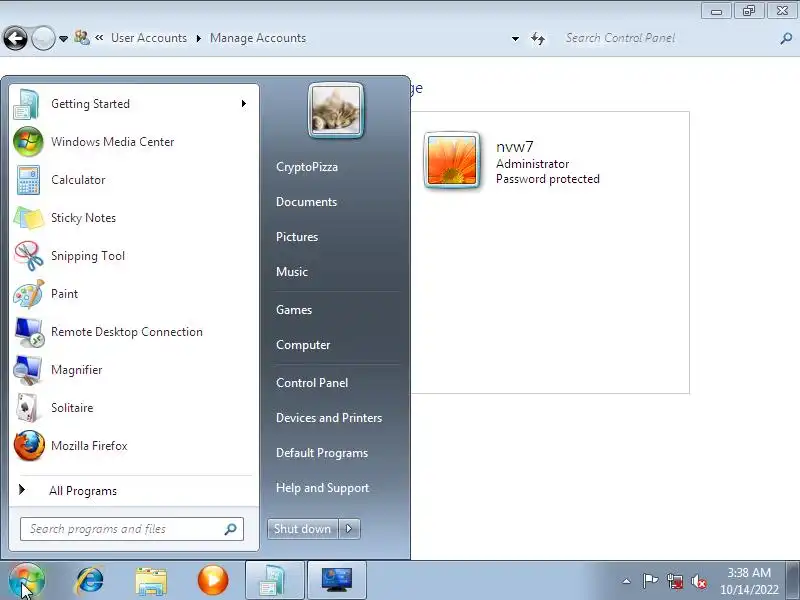Open Remote Desktop Connection icon
Viewport: 800px width, 600px height.
[x=29, y=332]
